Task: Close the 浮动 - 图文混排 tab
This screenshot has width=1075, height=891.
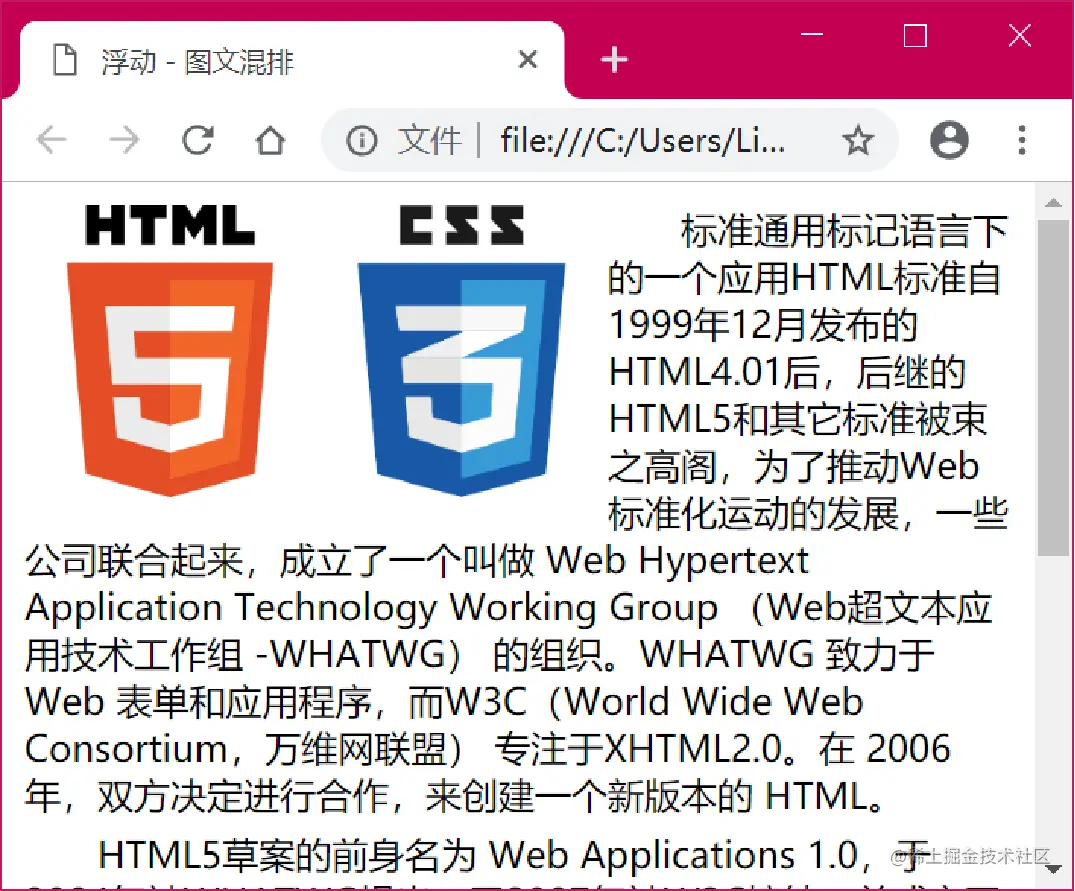Action: (x=527, y=59)
